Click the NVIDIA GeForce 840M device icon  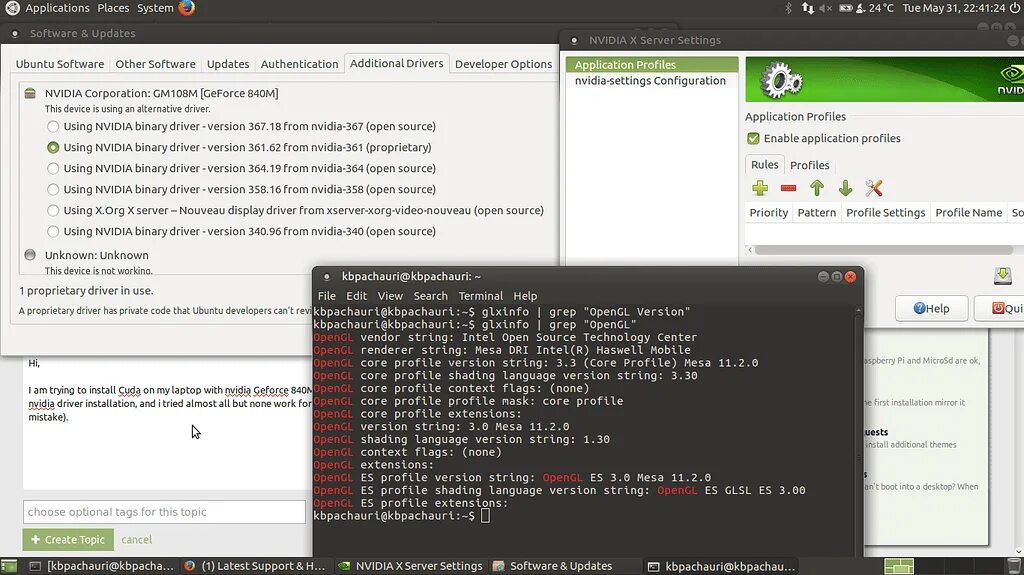pyautogui.click(x=30, y=93)
